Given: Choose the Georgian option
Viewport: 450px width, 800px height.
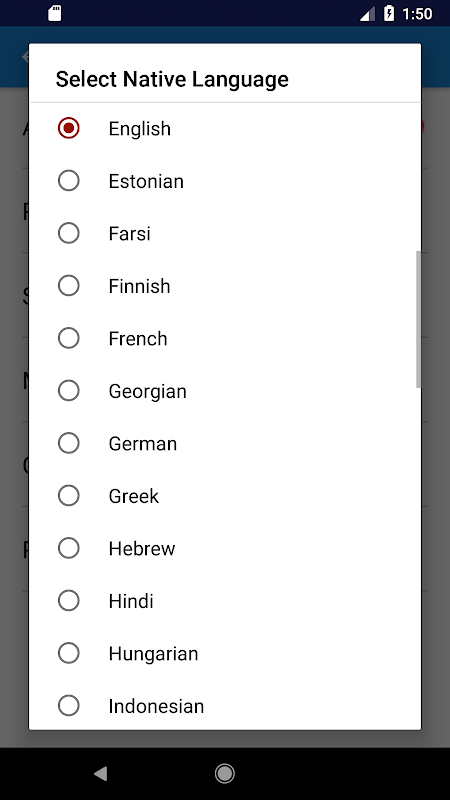Looking at the screenshot, I should 224,391.
